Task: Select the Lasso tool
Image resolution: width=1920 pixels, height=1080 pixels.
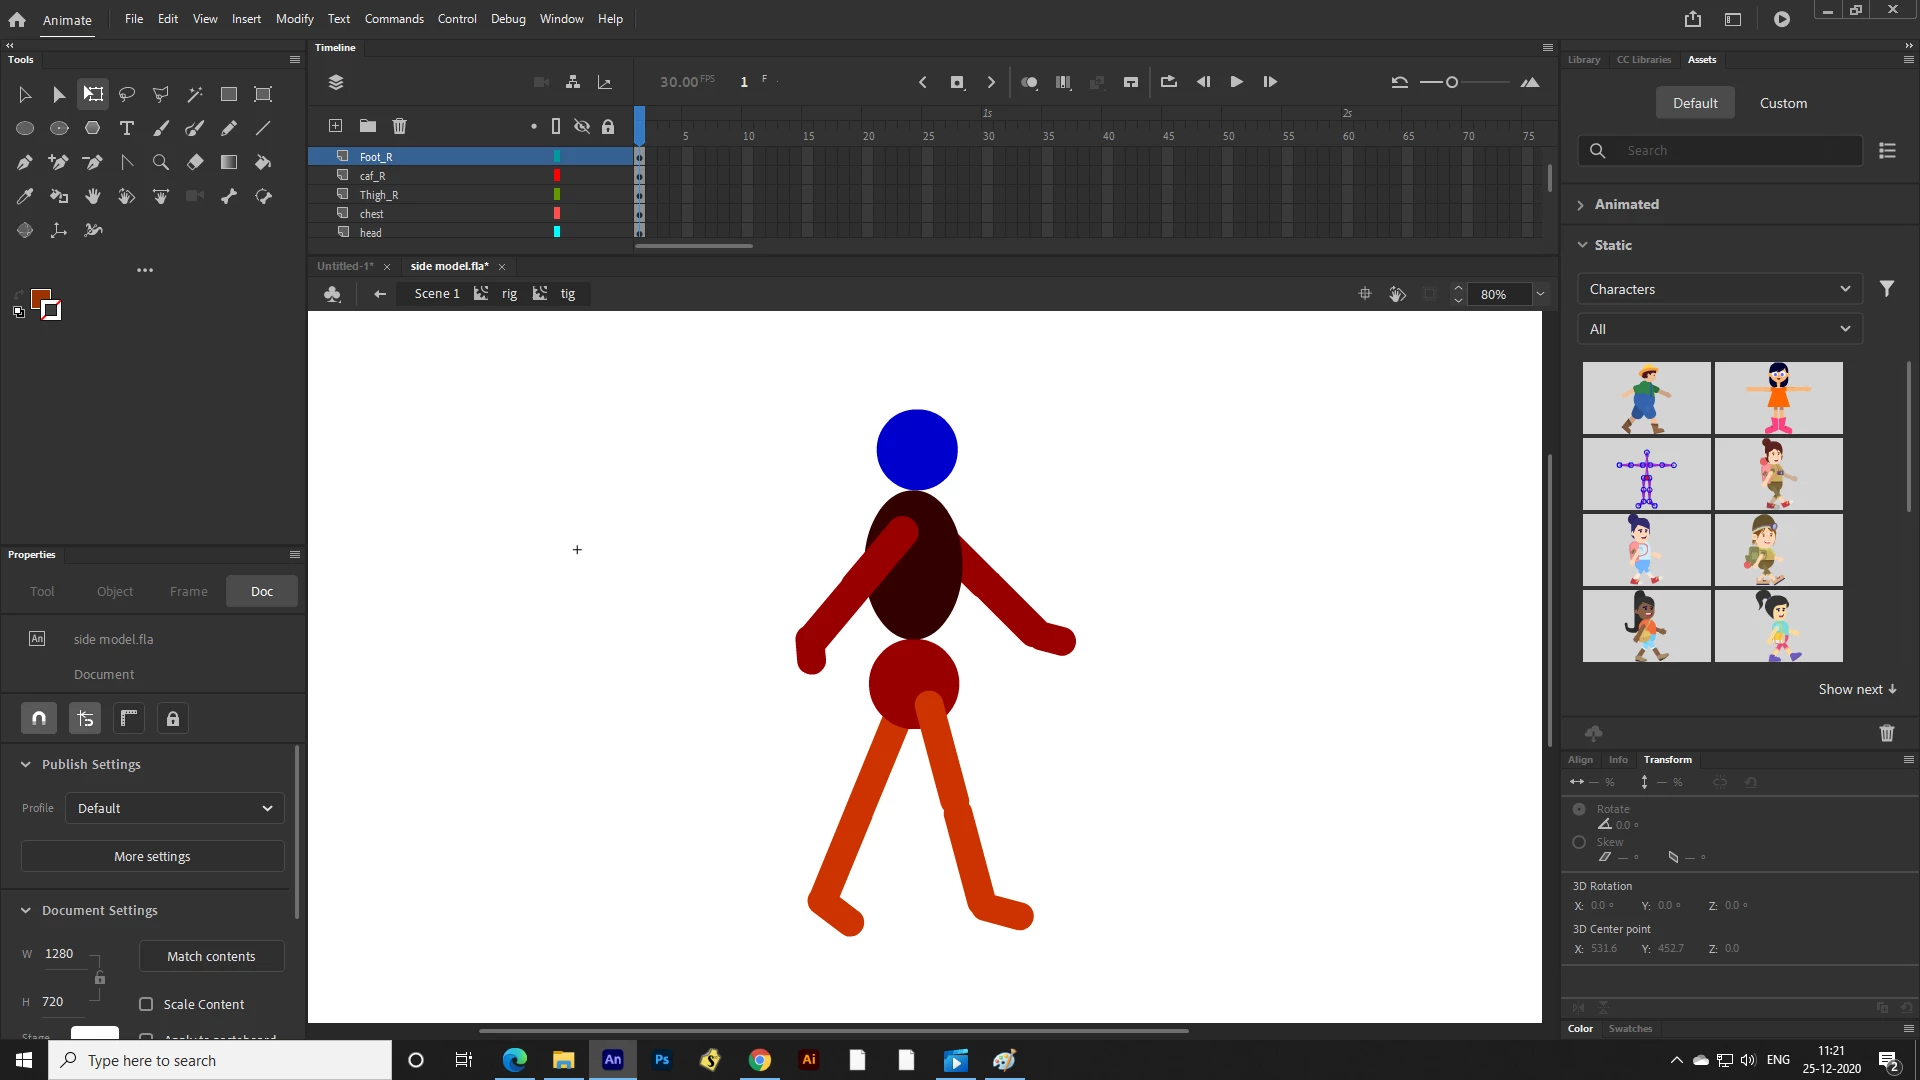Action: click(x=127, y=94)
